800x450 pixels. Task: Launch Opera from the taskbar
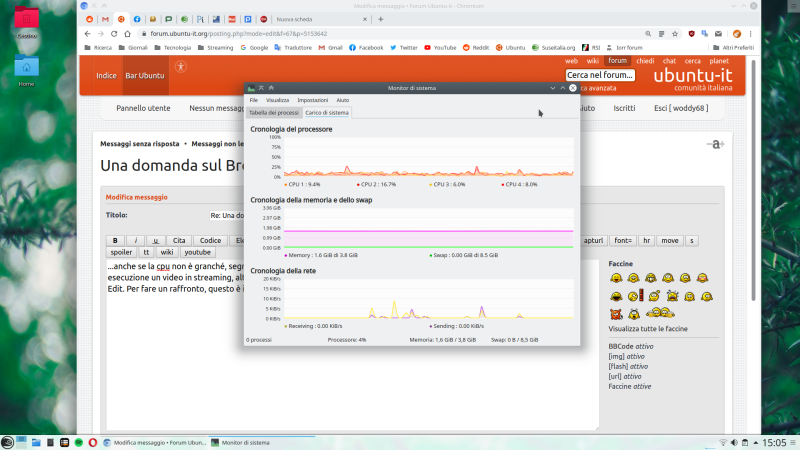(x=92, y=442)
